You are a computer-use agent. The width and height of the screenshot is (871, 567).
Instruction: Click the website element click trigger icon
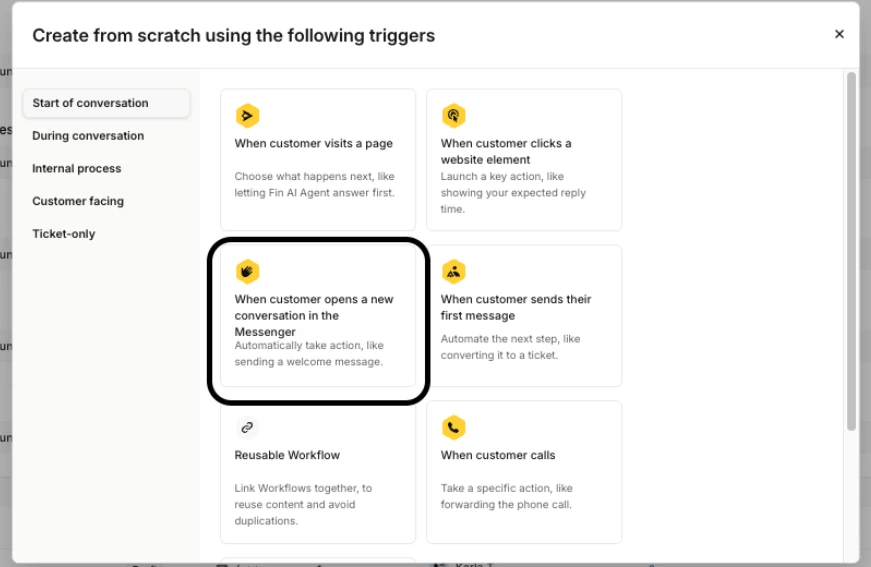453,116
